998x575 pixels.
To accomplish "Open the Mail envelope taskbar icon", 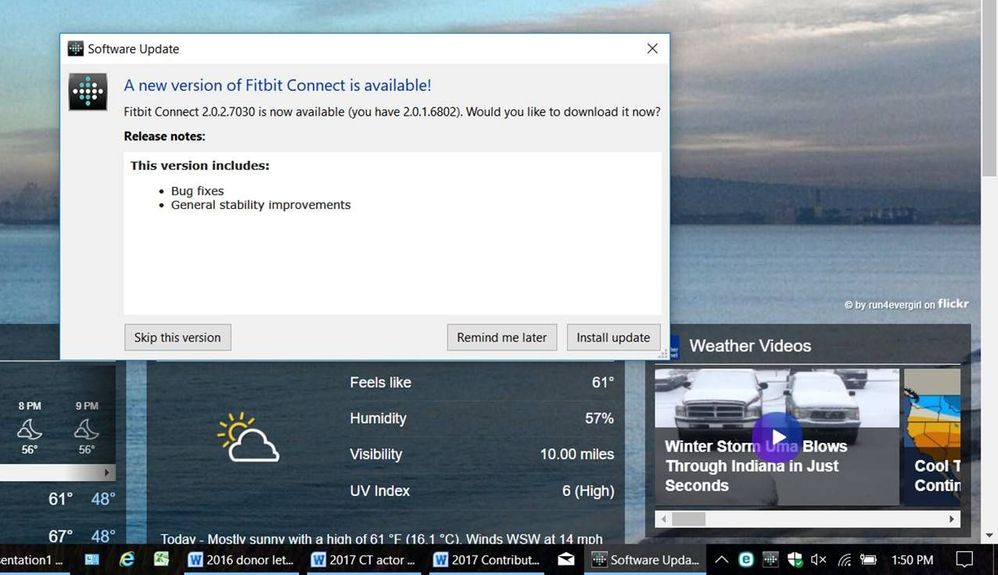I will (x=566, y=560).
